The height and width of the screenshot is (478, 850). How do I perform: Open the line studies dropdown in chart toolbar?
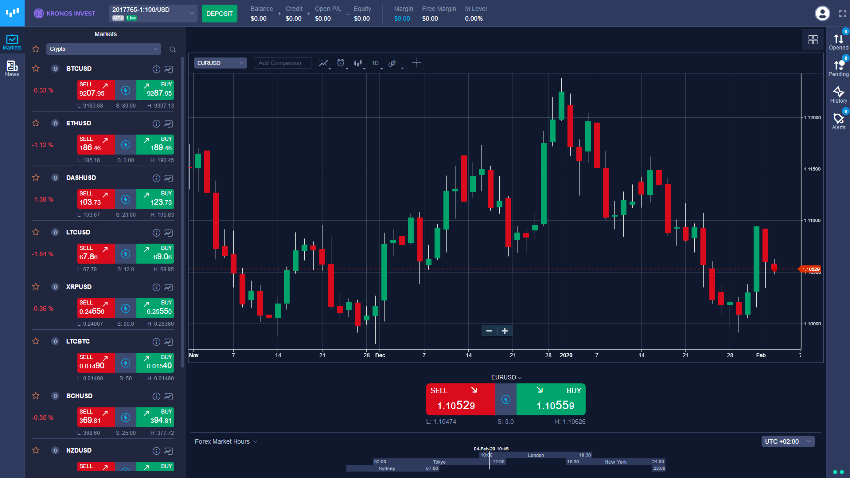point(324,63)
